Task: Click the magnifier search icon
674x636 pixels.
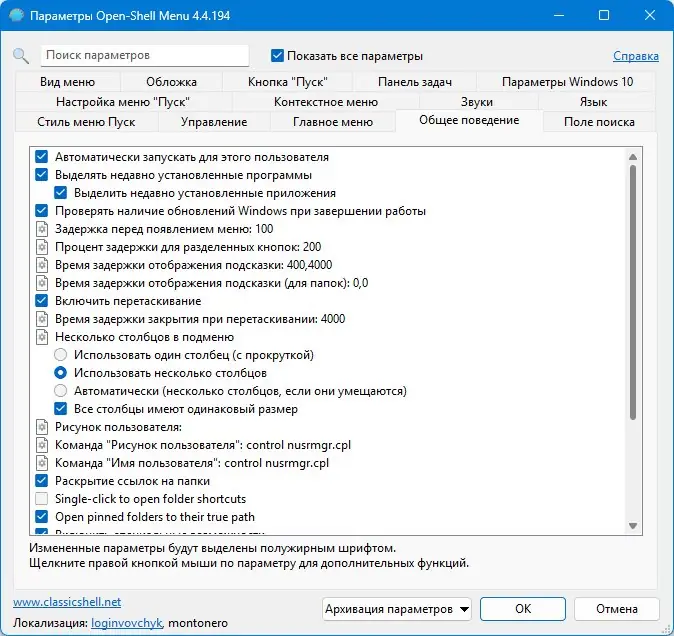Action: [x=21, y=56]
